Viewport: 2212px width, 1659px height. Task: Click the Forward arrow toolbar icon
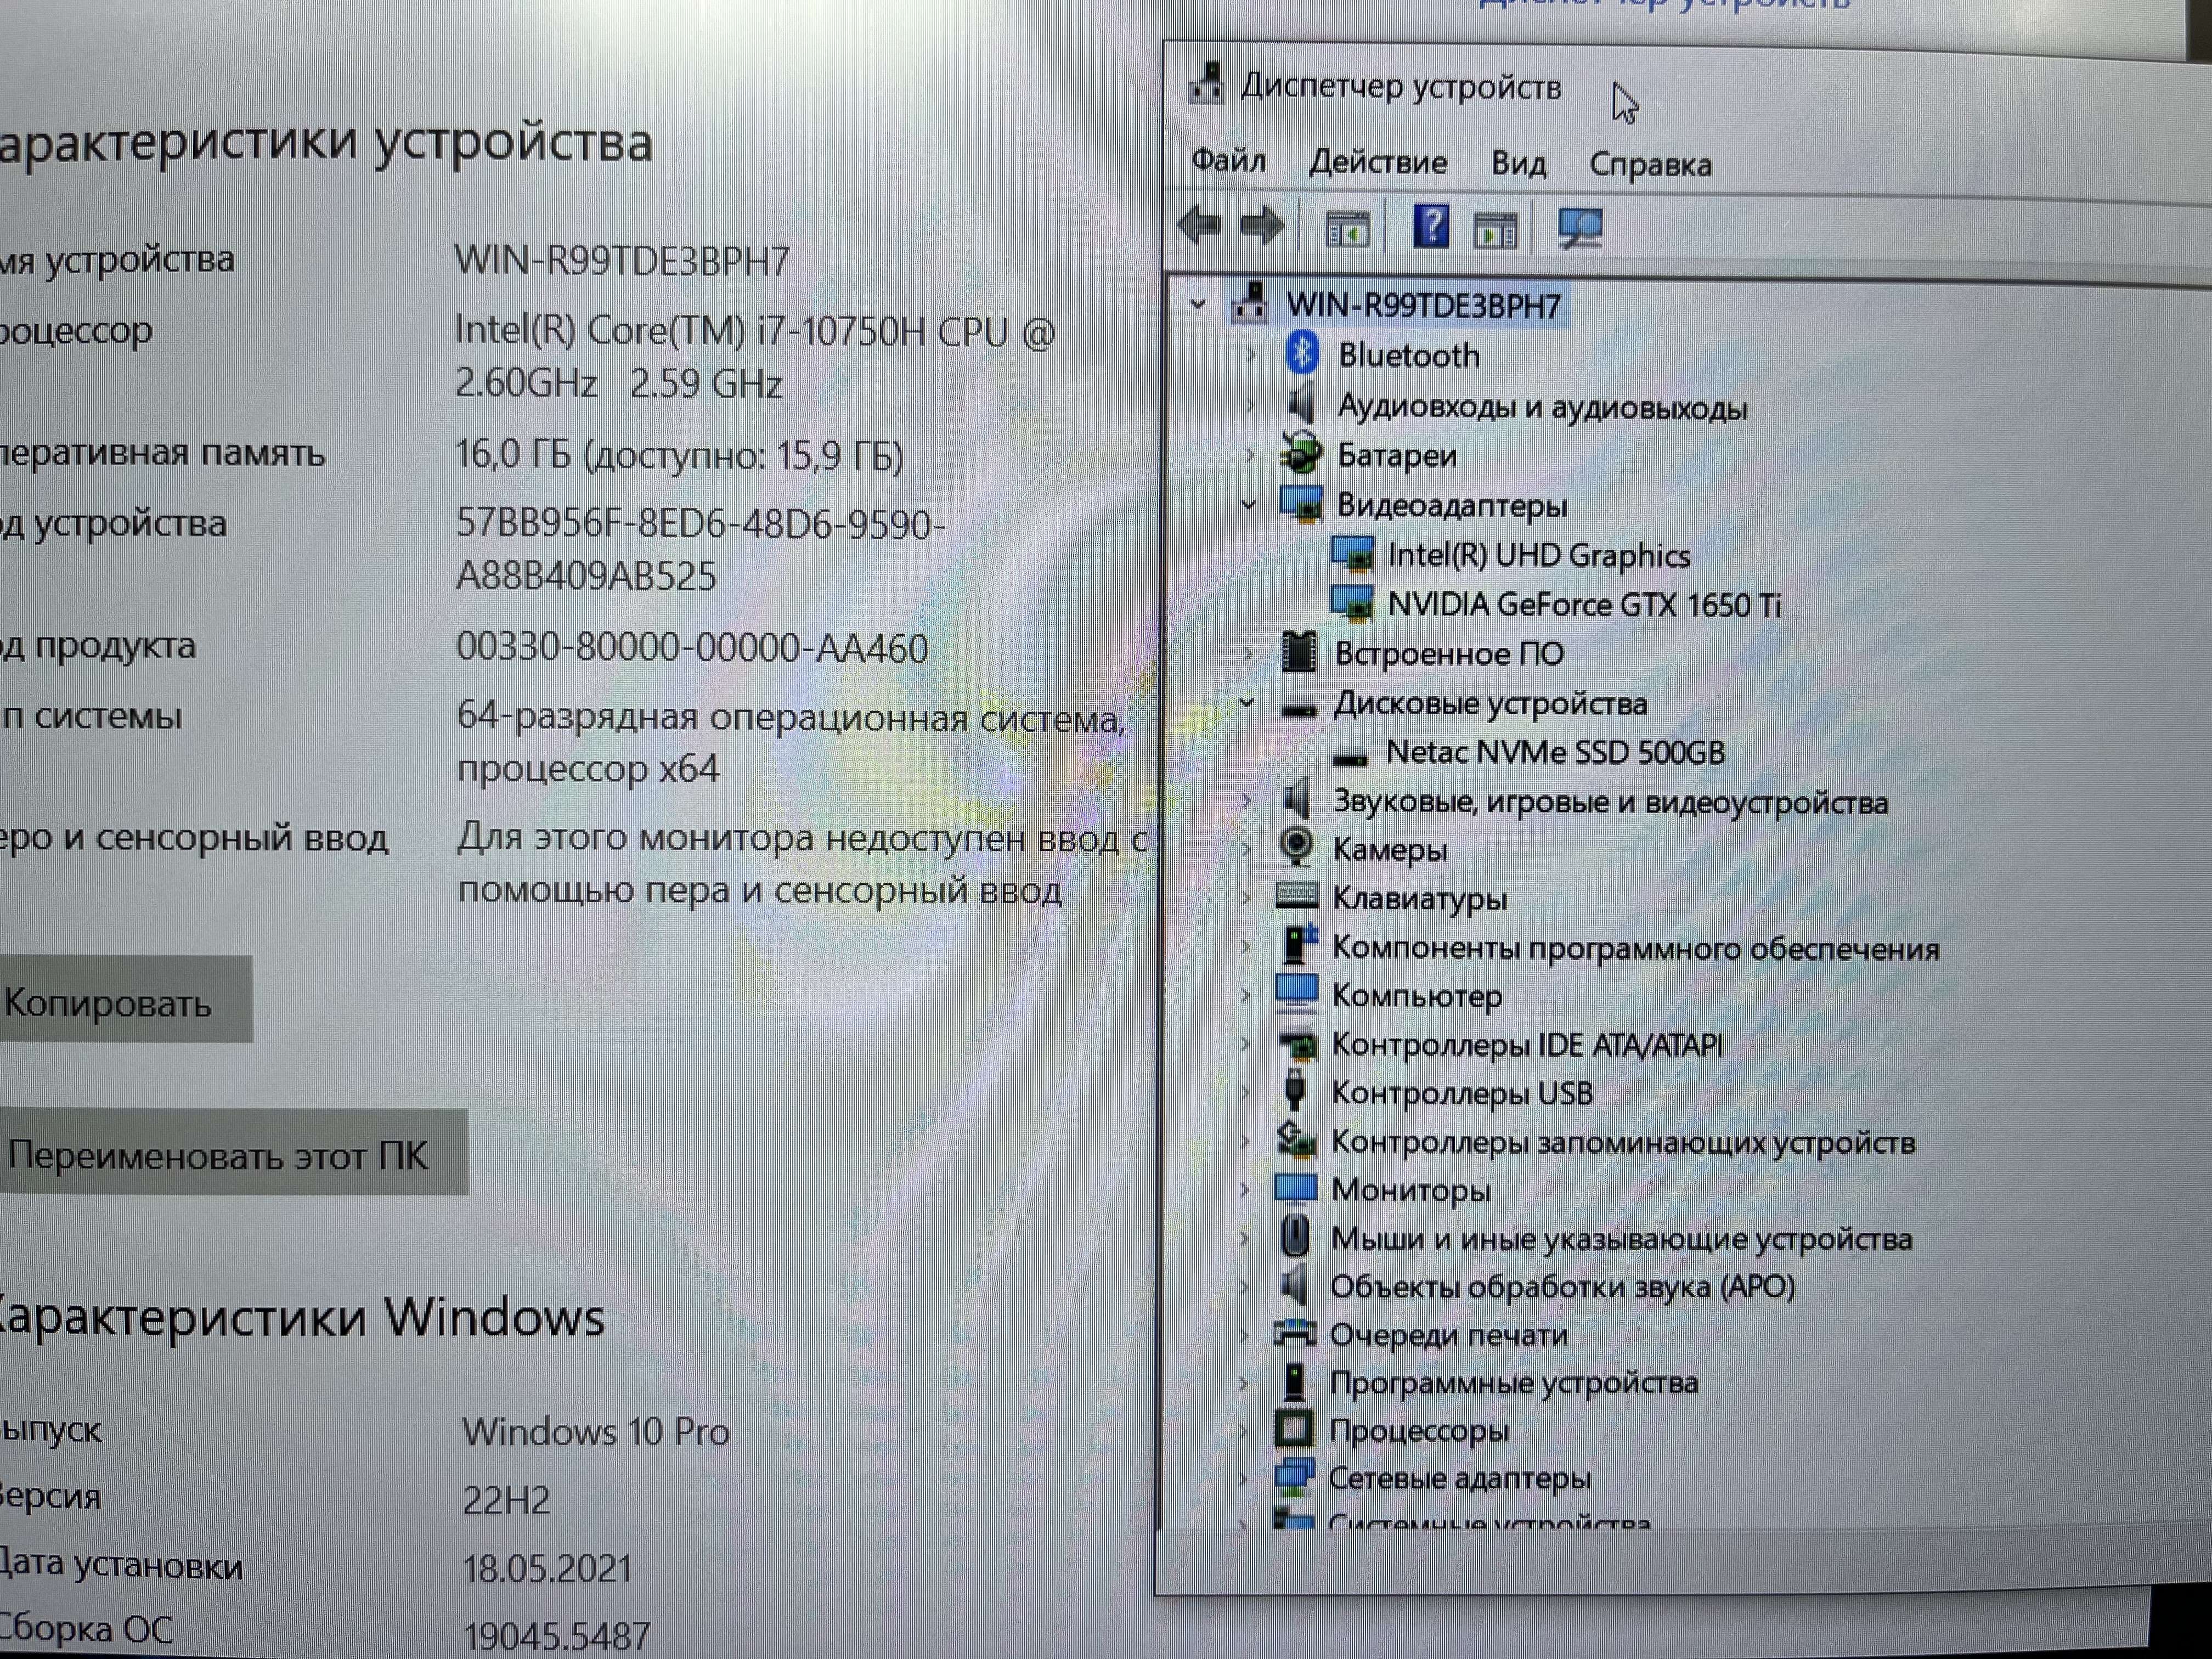[1262, 227]
